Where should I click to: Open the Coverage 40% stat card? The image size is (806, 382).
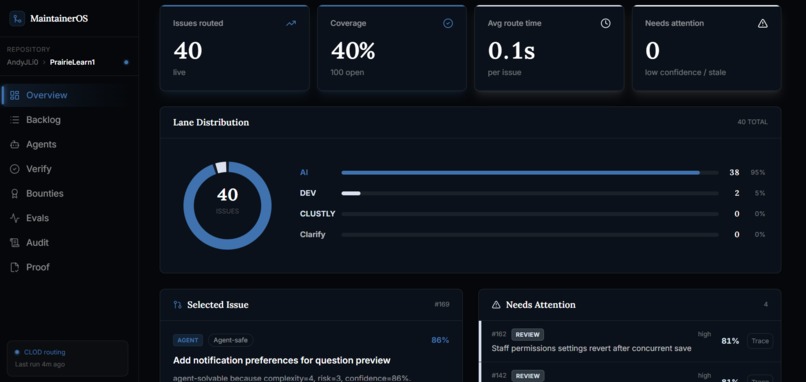tap(392, 48)
